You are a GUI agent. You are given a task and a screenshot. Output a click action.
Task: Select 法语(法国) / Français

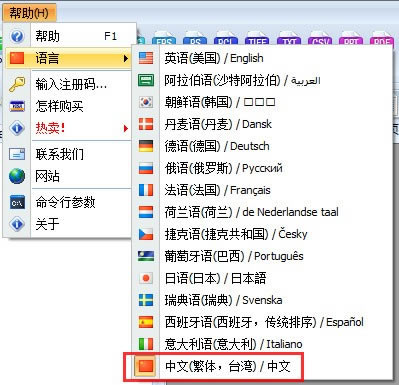(262, 190)
